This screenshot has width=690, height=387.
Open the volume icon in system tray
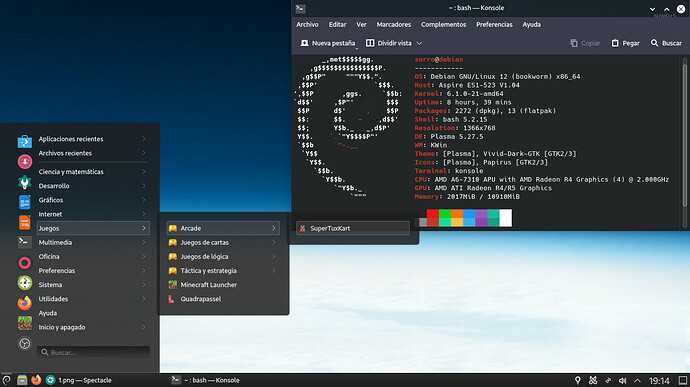pyautogui.click(x=623, y=380)
